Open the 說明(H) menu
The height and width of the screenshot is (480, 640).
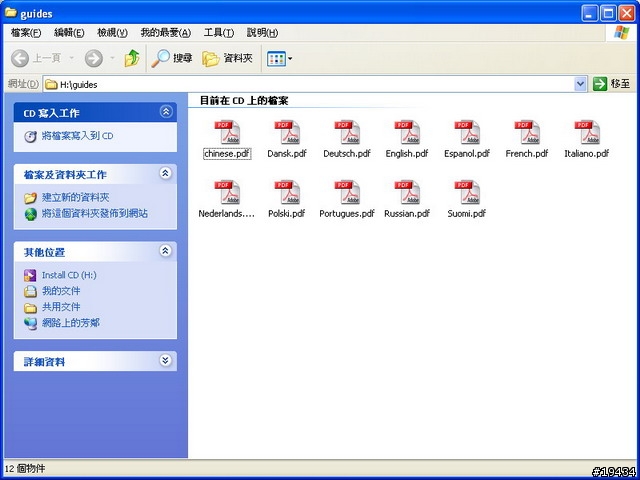[262, 33]
